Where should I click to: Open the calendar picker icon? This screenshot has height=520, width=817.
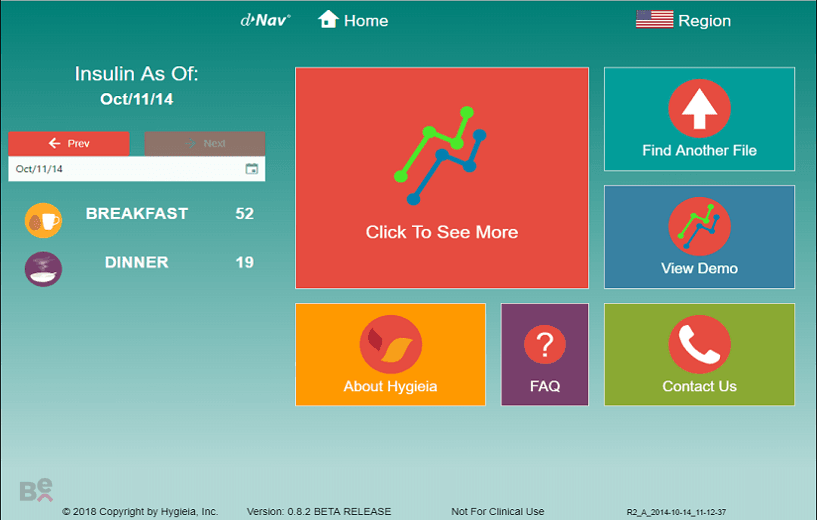pos(252,168)
